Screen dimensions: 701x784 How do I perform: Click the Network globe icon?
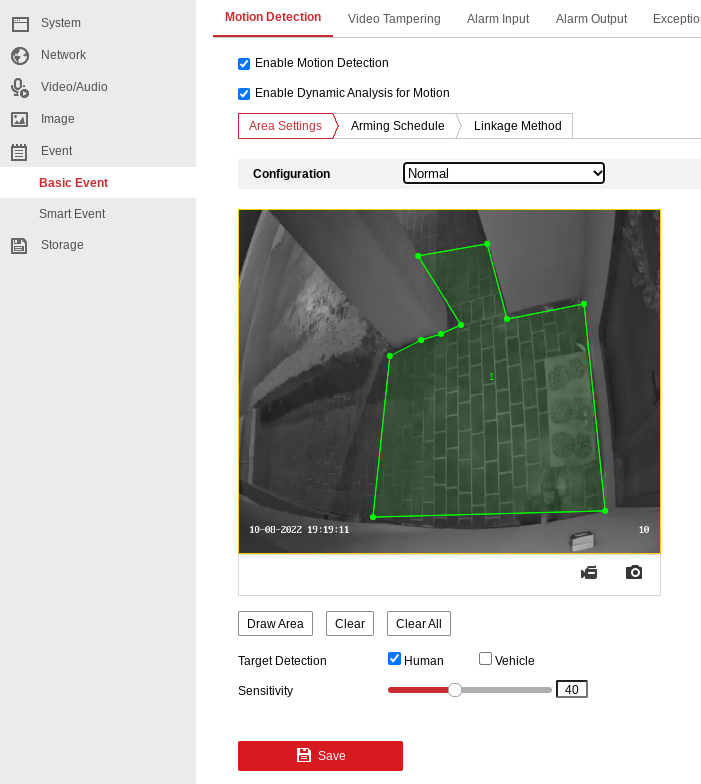coord(20,55)
